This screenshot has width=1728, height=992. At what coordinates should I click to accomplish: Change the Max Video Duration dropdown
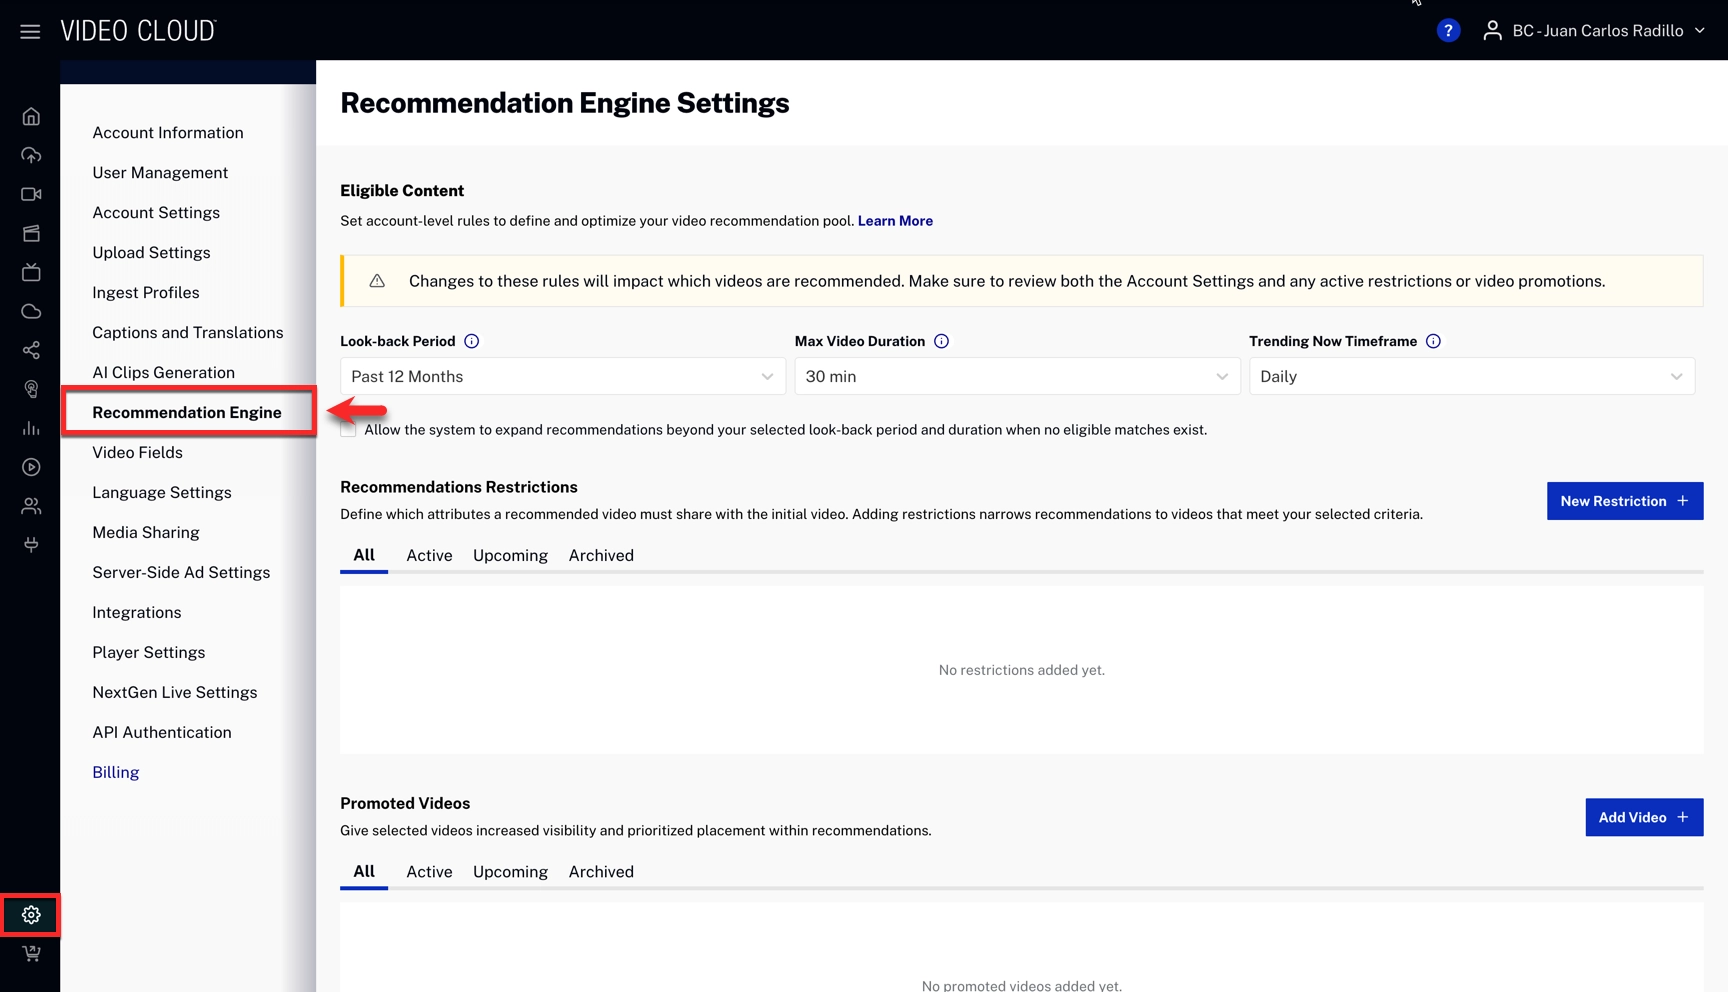point(1016,376)
